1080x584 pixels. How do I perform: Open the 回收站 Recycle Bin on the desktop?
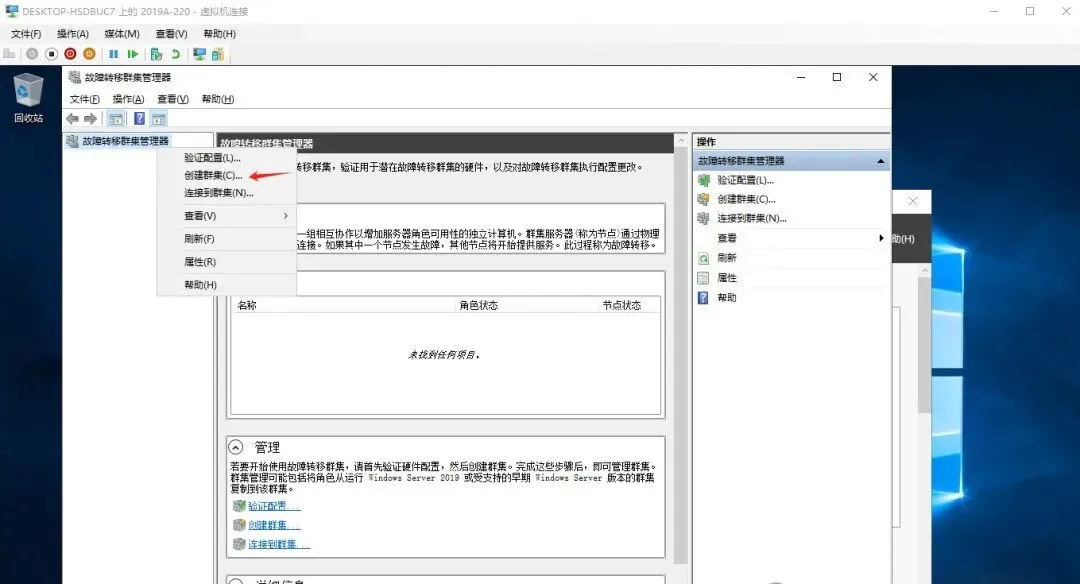click(x=26, y=97)
